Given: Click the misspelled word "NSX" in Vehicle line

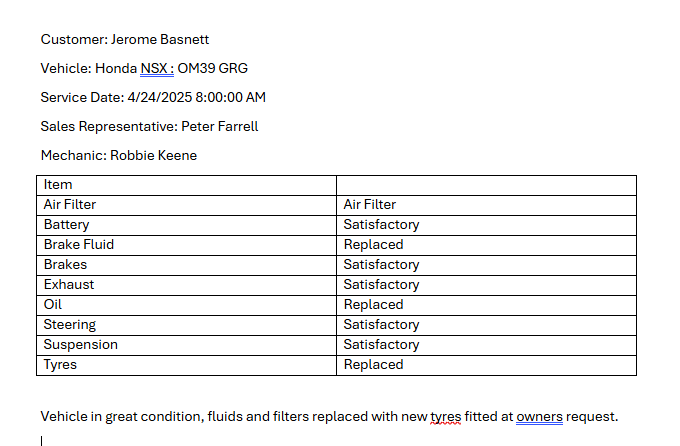Looking at the screenshot, I should (155, 69).
